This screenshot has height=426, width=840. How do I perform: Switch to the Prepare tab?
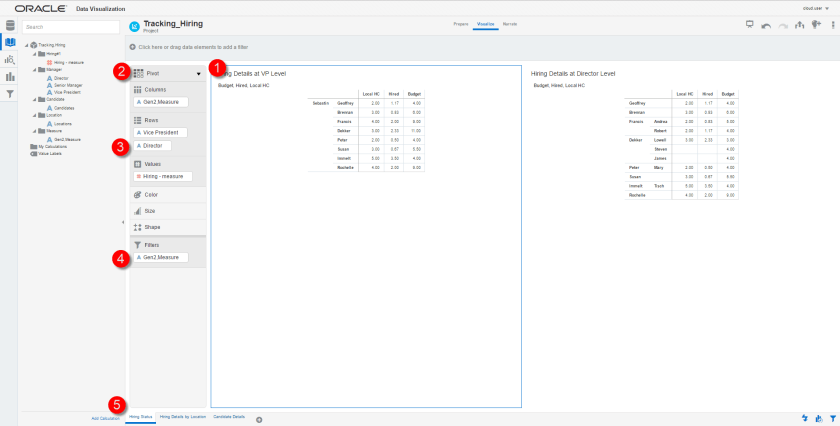pyautogui.click(x=461, y=22)
